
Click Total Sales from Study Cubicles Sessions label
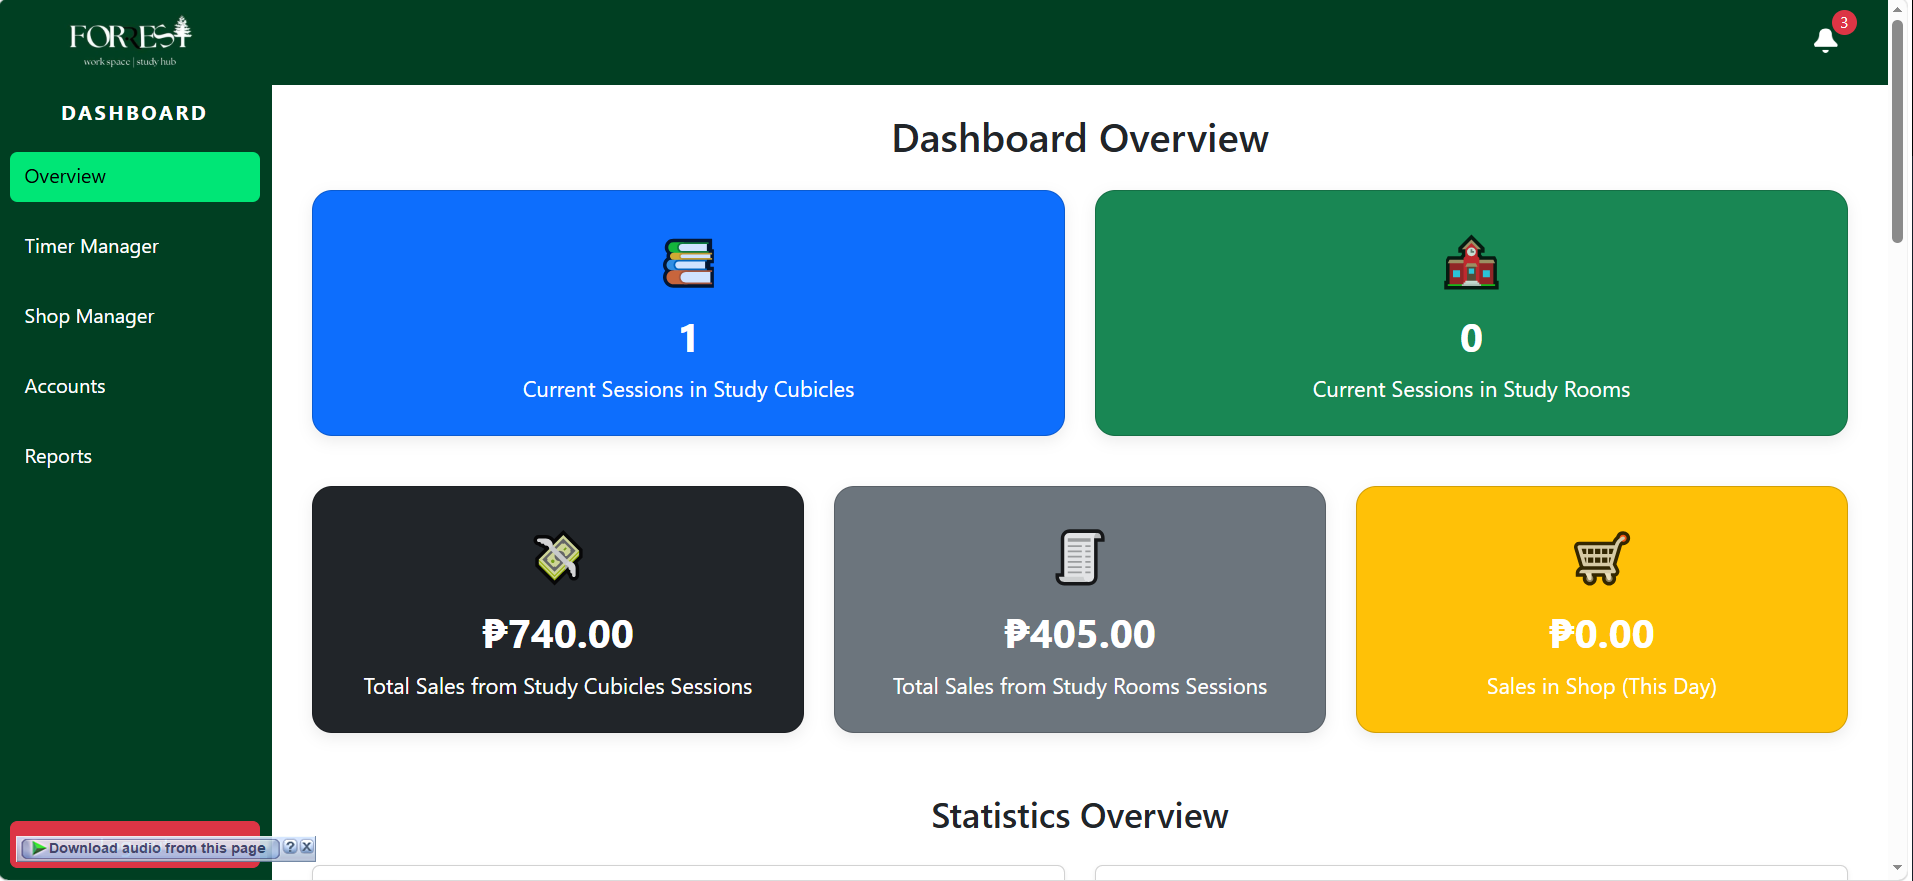(x=558, y=687)
